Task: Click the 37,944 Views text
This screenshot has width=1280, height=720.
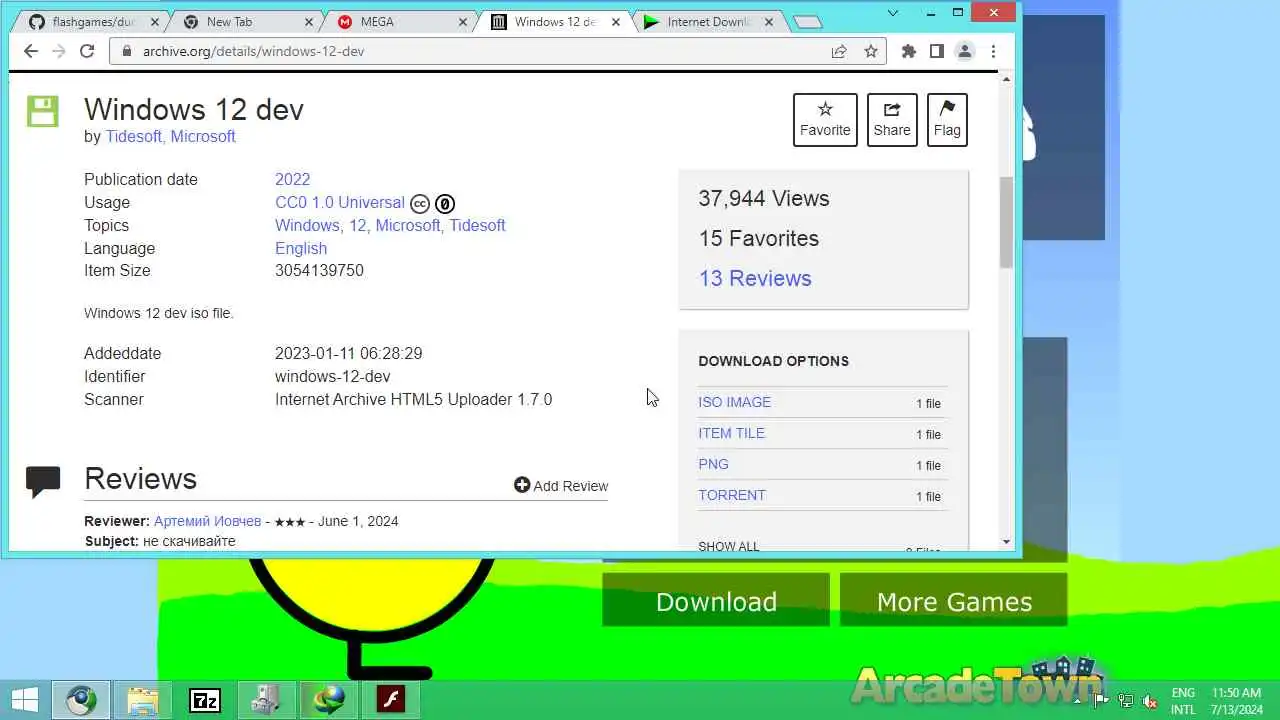Action: 764,198
